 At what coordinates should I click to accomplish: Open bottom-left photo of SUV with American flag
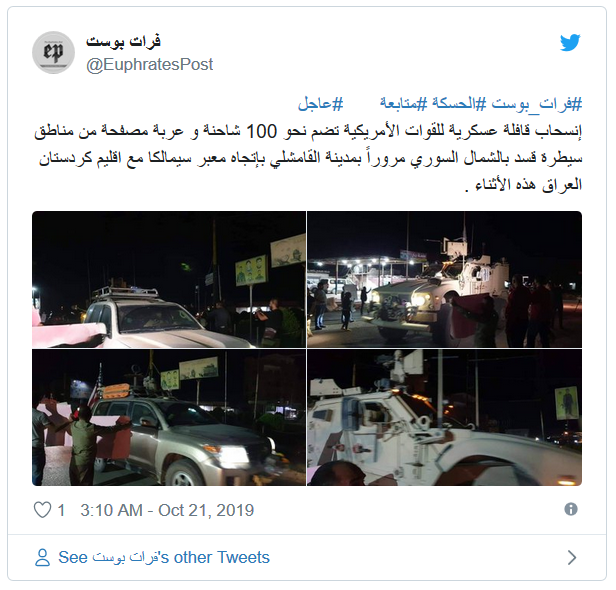pos(169,418)
